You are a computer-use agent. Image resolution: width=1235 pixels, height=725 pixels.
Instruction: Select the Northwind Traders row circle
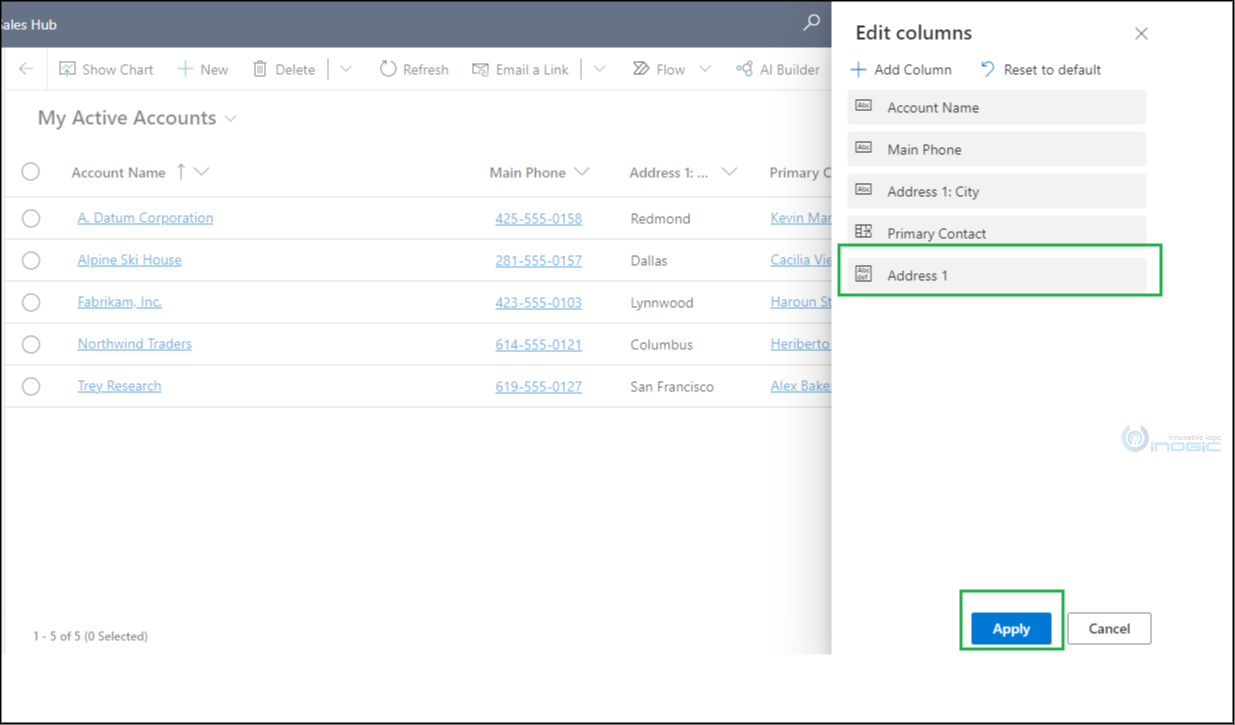click(31, 344)
